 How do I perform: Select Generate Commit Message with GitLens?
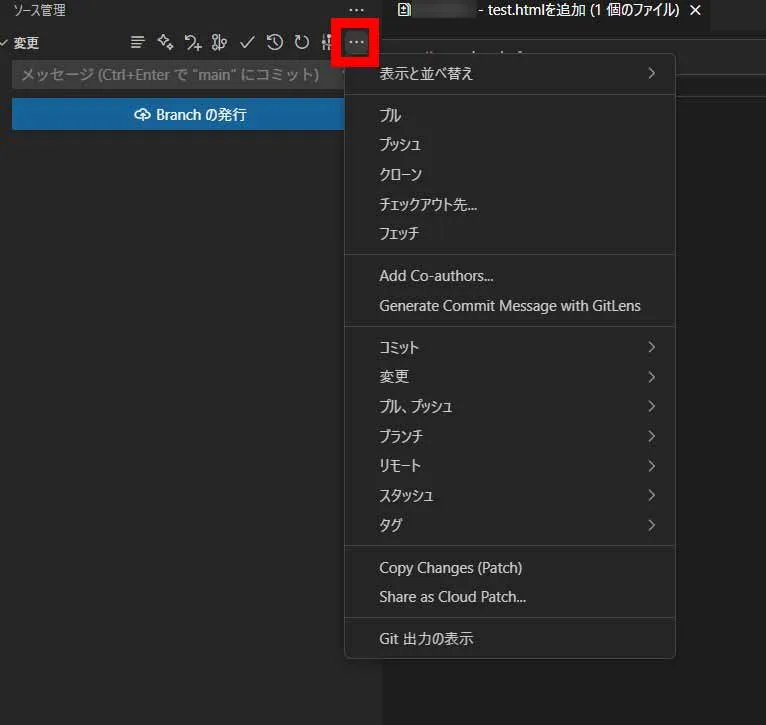coord(509,306)
